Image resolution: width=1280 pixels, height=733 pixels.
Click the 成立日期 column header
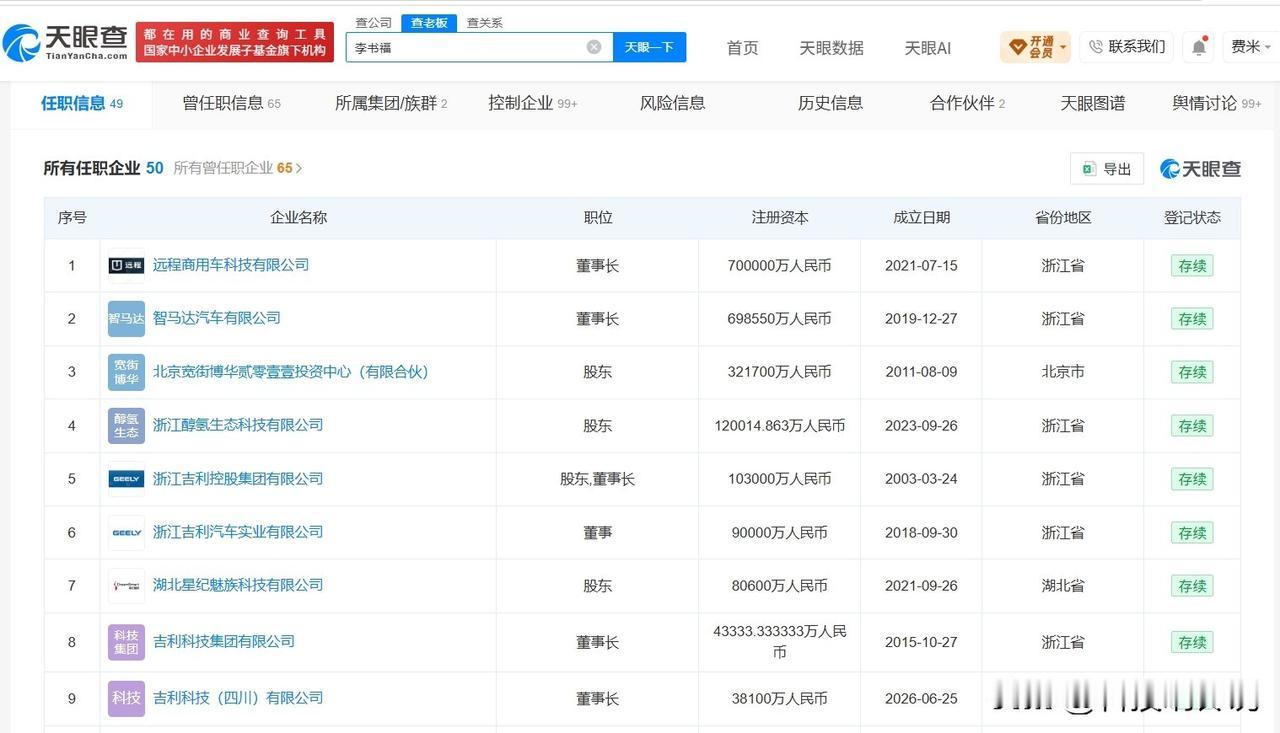(921, 217)
